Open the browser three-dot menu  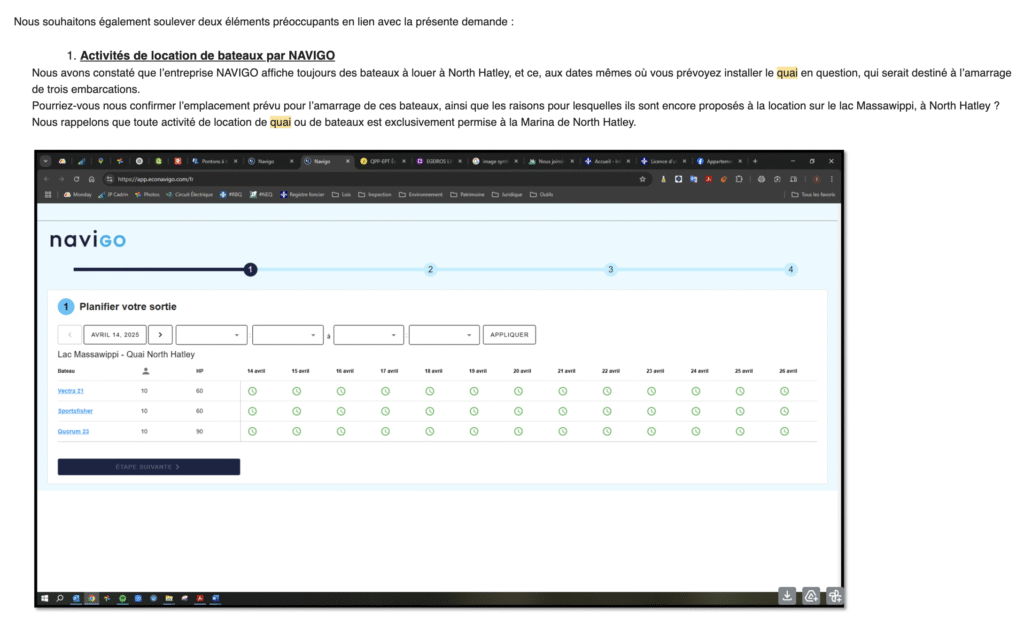[x=831, y=179]
